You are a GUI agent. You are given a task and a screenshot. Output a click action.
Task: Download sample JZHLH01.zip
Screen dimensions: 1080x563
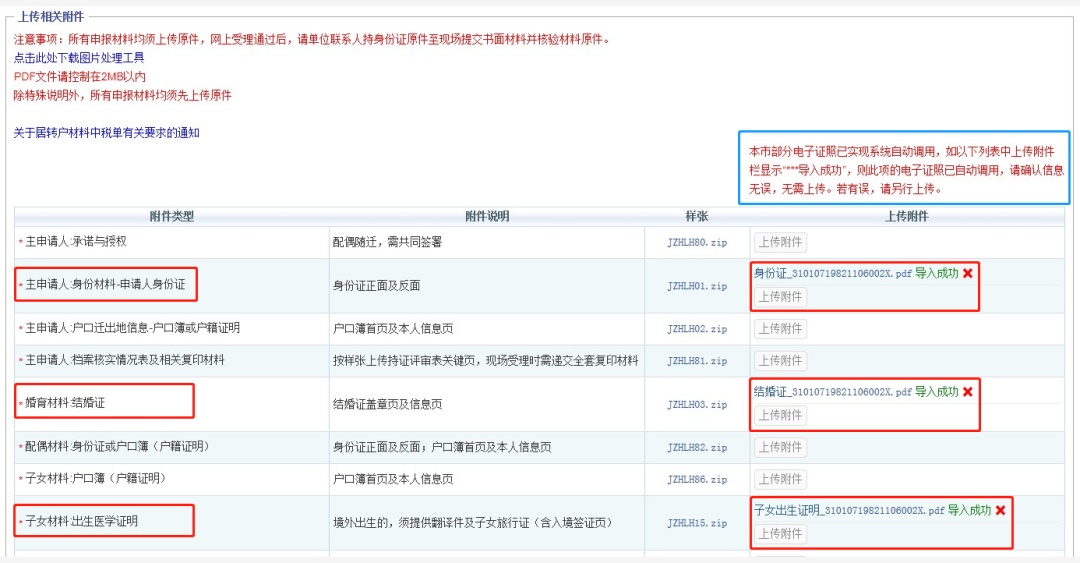tap(697, 286)
